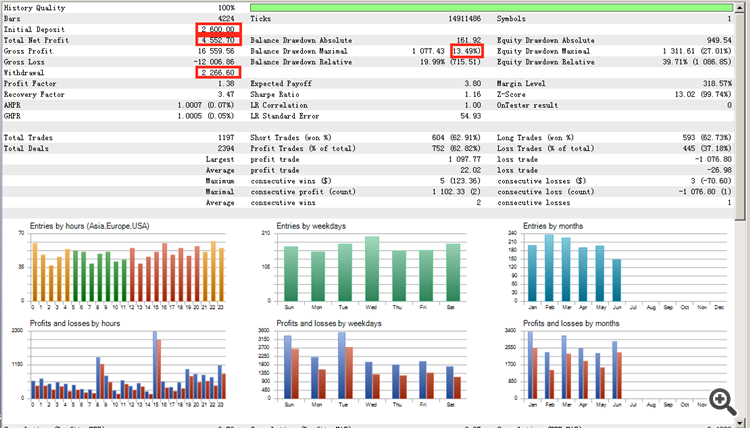Click the Wed bar in Entries by weekdays

[x=372, y=269]
